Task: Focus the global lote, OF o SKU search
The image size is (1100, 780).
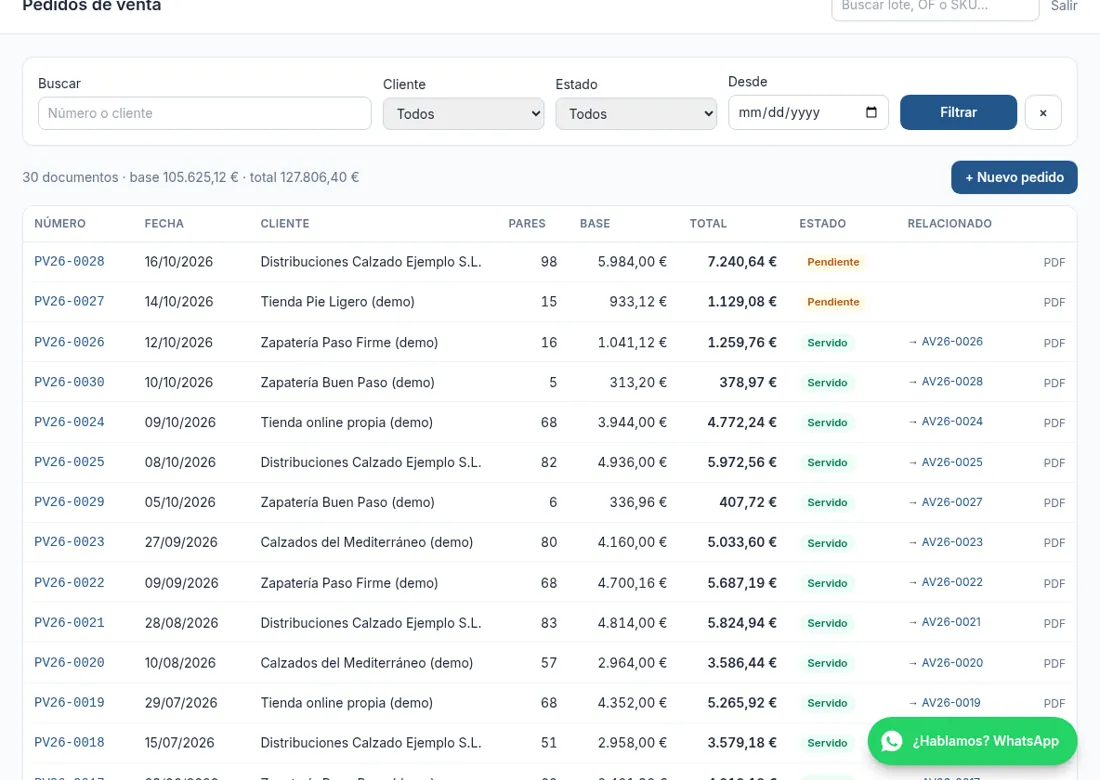Action: click(x=935, y=7)
